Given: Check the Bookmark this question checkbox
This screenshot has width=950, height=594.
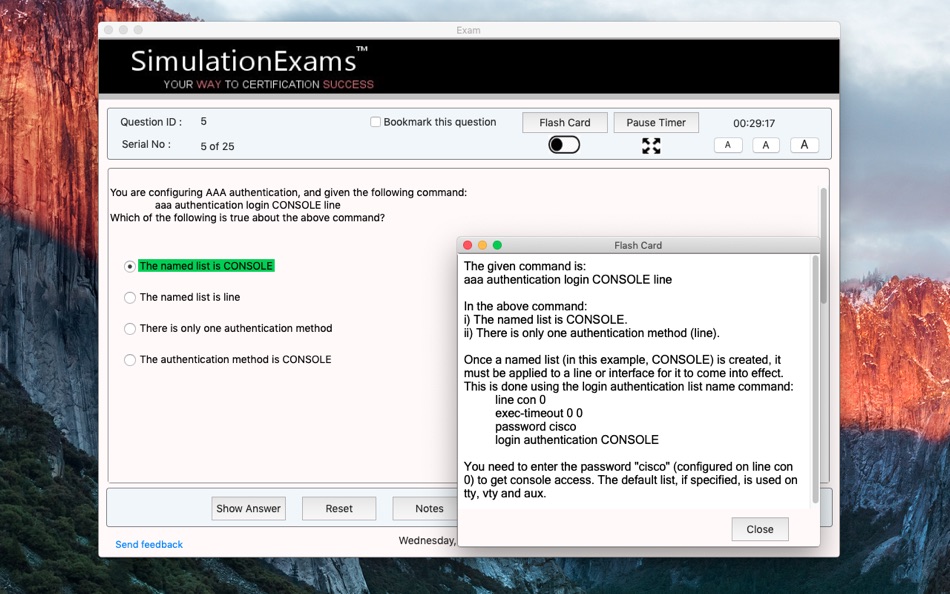Looking at the screenshot, I should 375,122.
